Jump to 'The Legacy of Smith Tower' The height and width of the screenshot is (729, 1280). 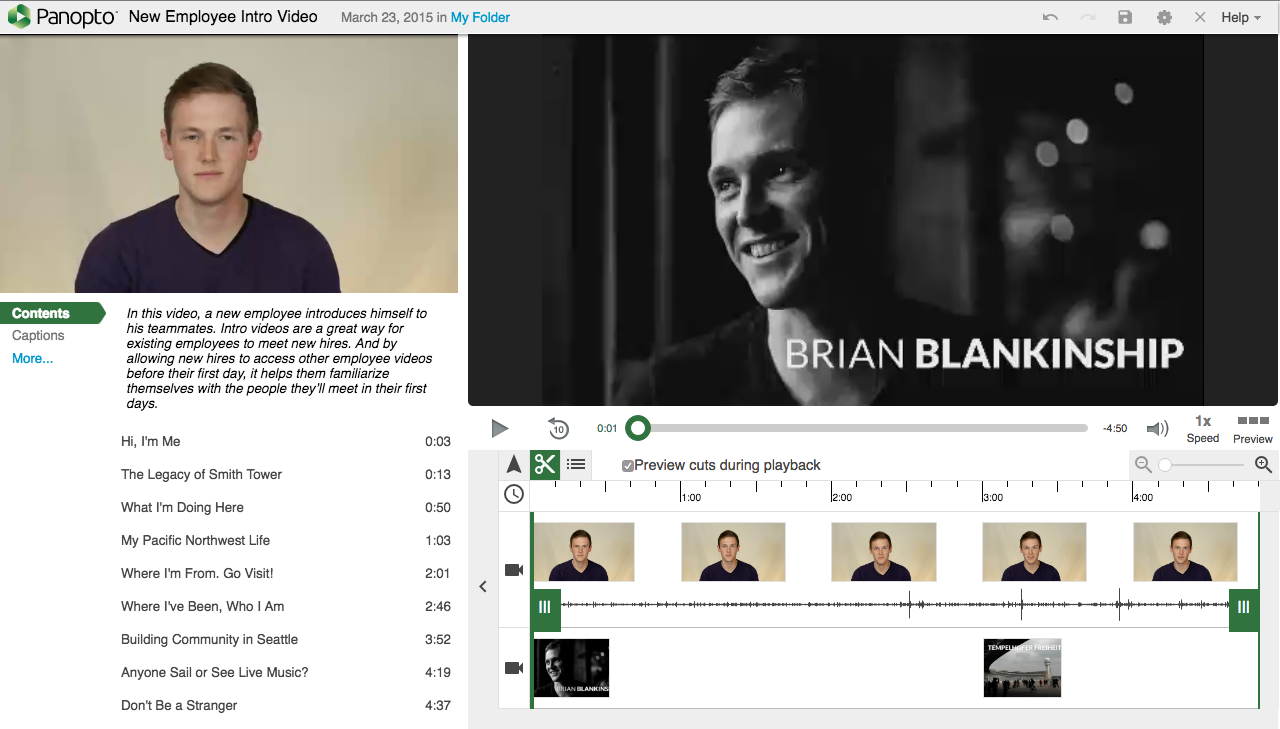(x=286, y=474)
